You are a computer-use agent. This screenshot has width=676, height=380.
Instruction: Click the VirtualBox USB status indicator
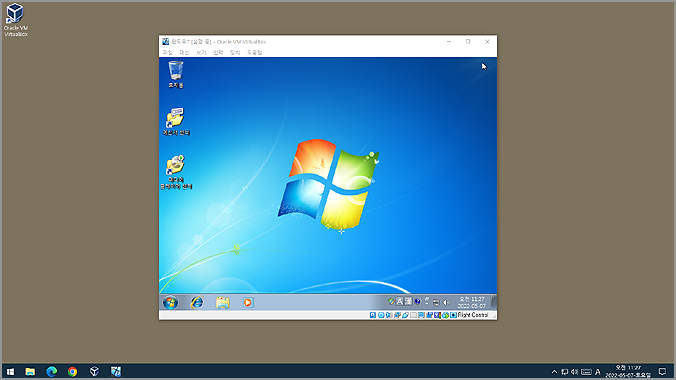click(x=405, y=315)
